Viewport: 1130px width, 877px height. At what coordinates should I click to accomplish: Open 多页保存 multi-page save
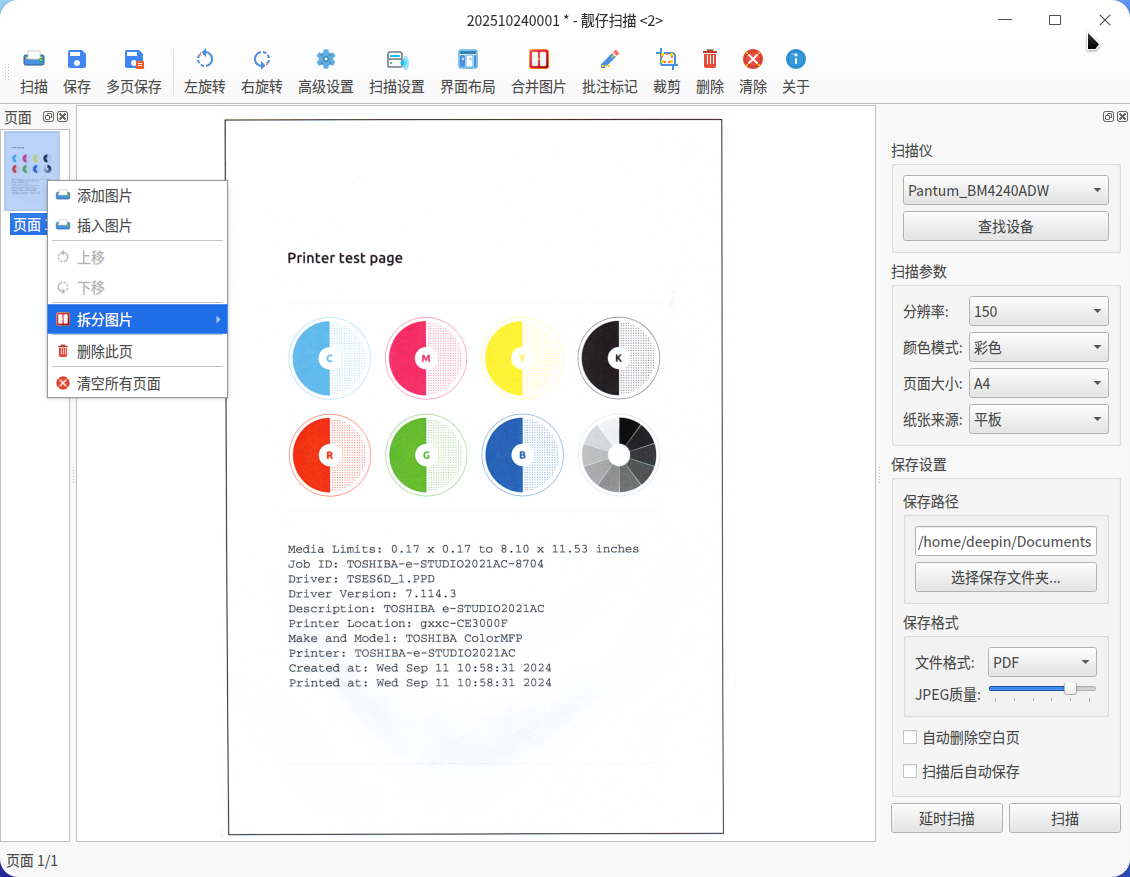pyautogui.click(x=134, y=72)
